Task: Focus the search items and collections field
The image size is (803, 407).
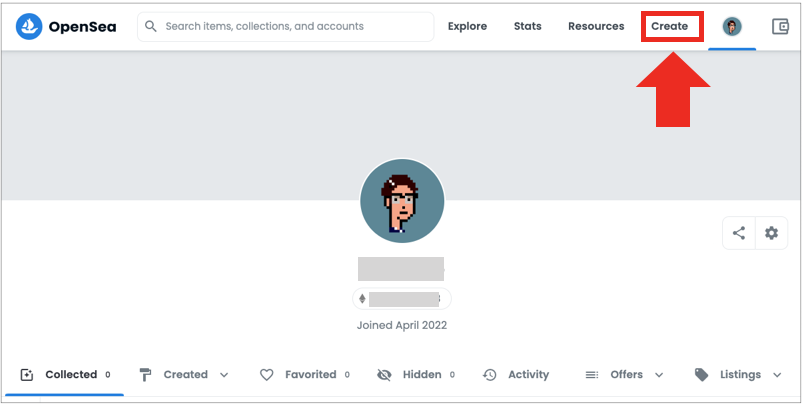Action: click(x=285, y=27)
